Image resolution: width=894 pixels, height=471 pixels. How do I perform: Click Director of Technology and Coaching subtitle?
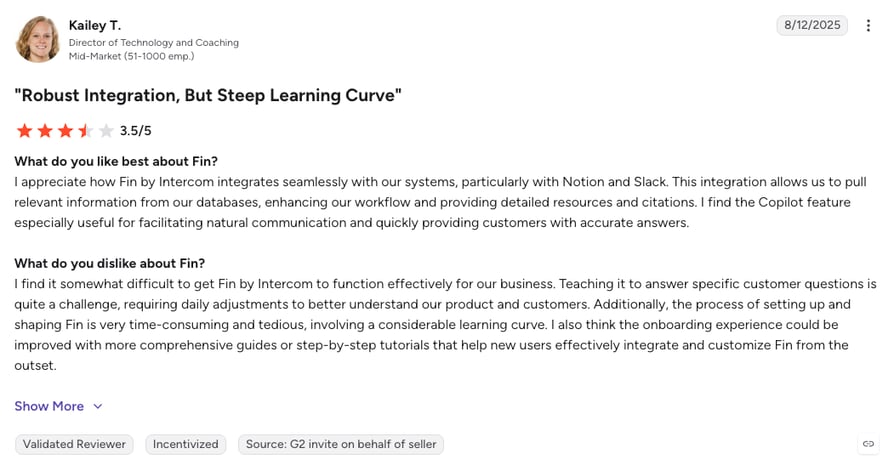154,43
